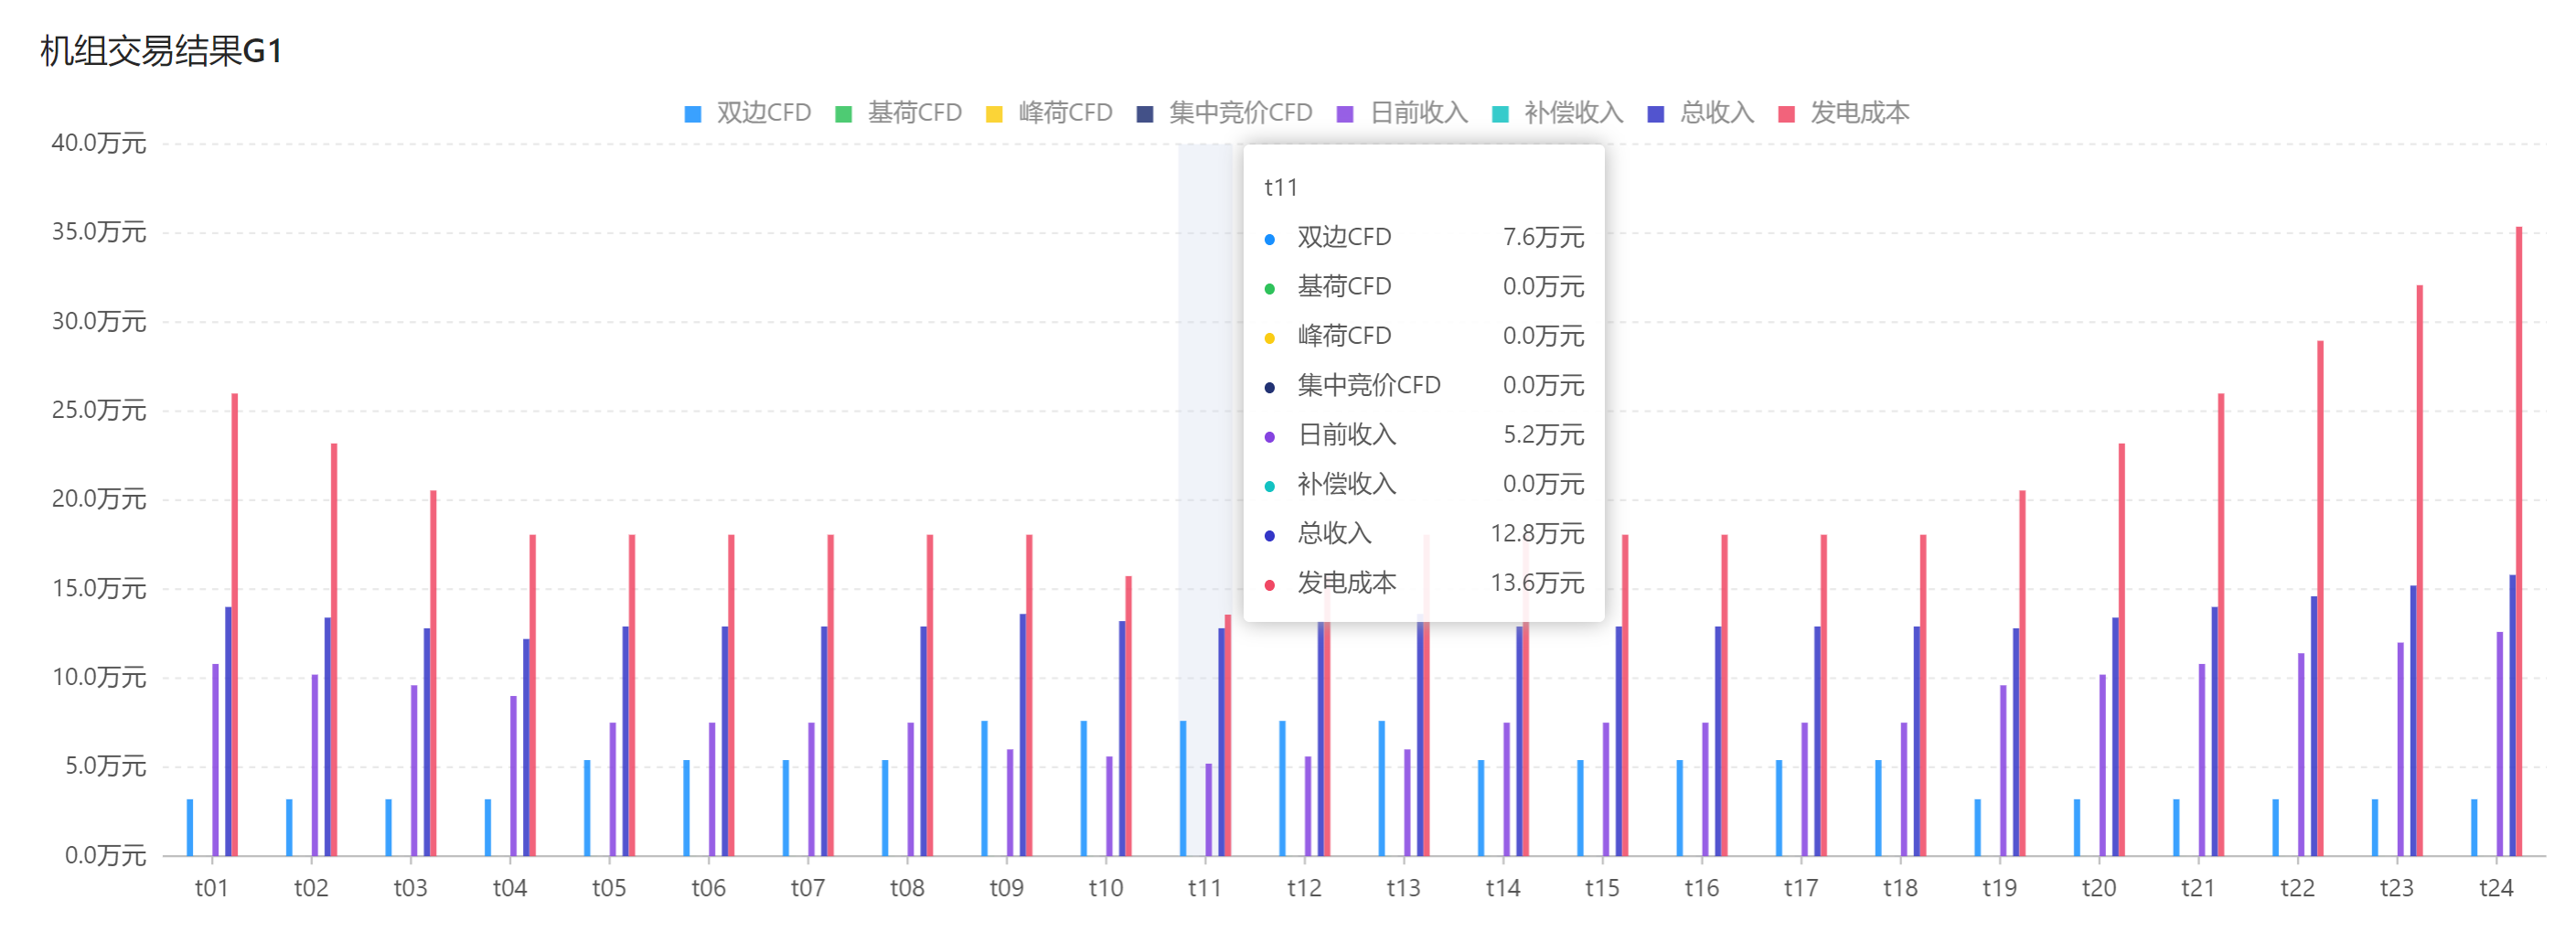The height and width of the screenshot is (932, 2576).
Task: Toggle the 基荷CFD legend series
Action: 898,113
